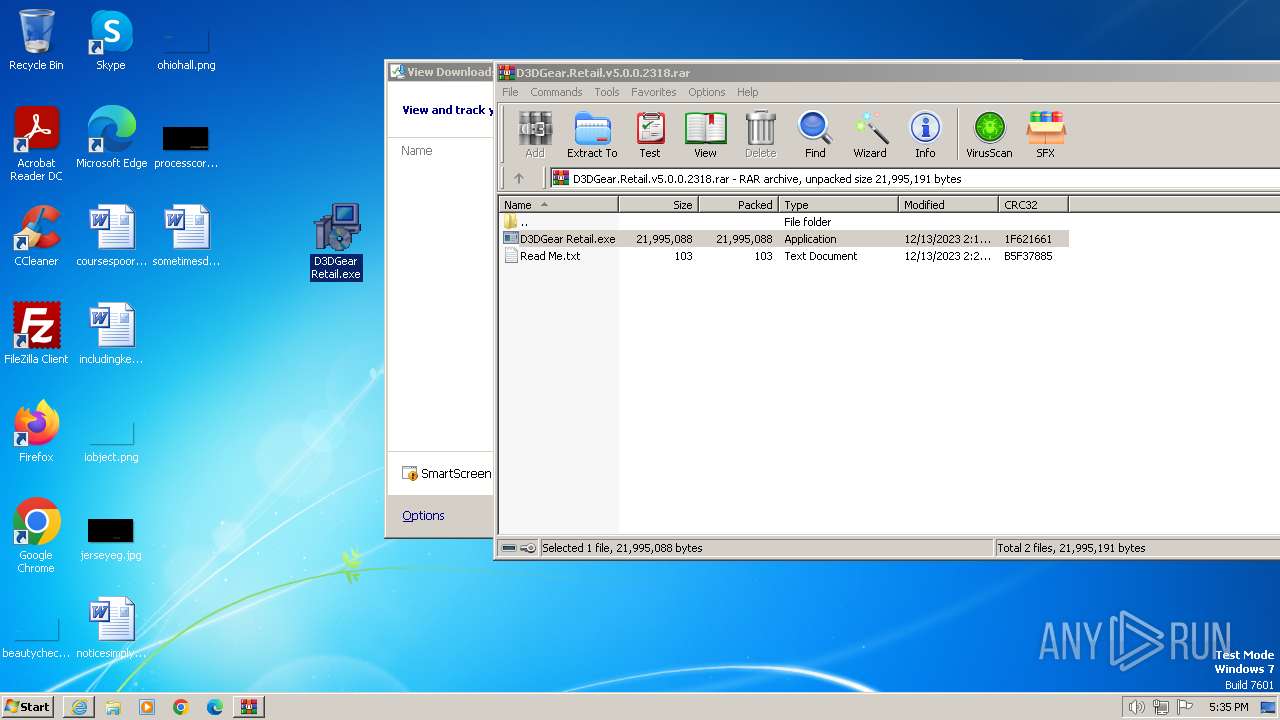This screenshot has width=1280, height=720.
Task: Select the CCleaner desktop shortcut
Action: (36, 236)
